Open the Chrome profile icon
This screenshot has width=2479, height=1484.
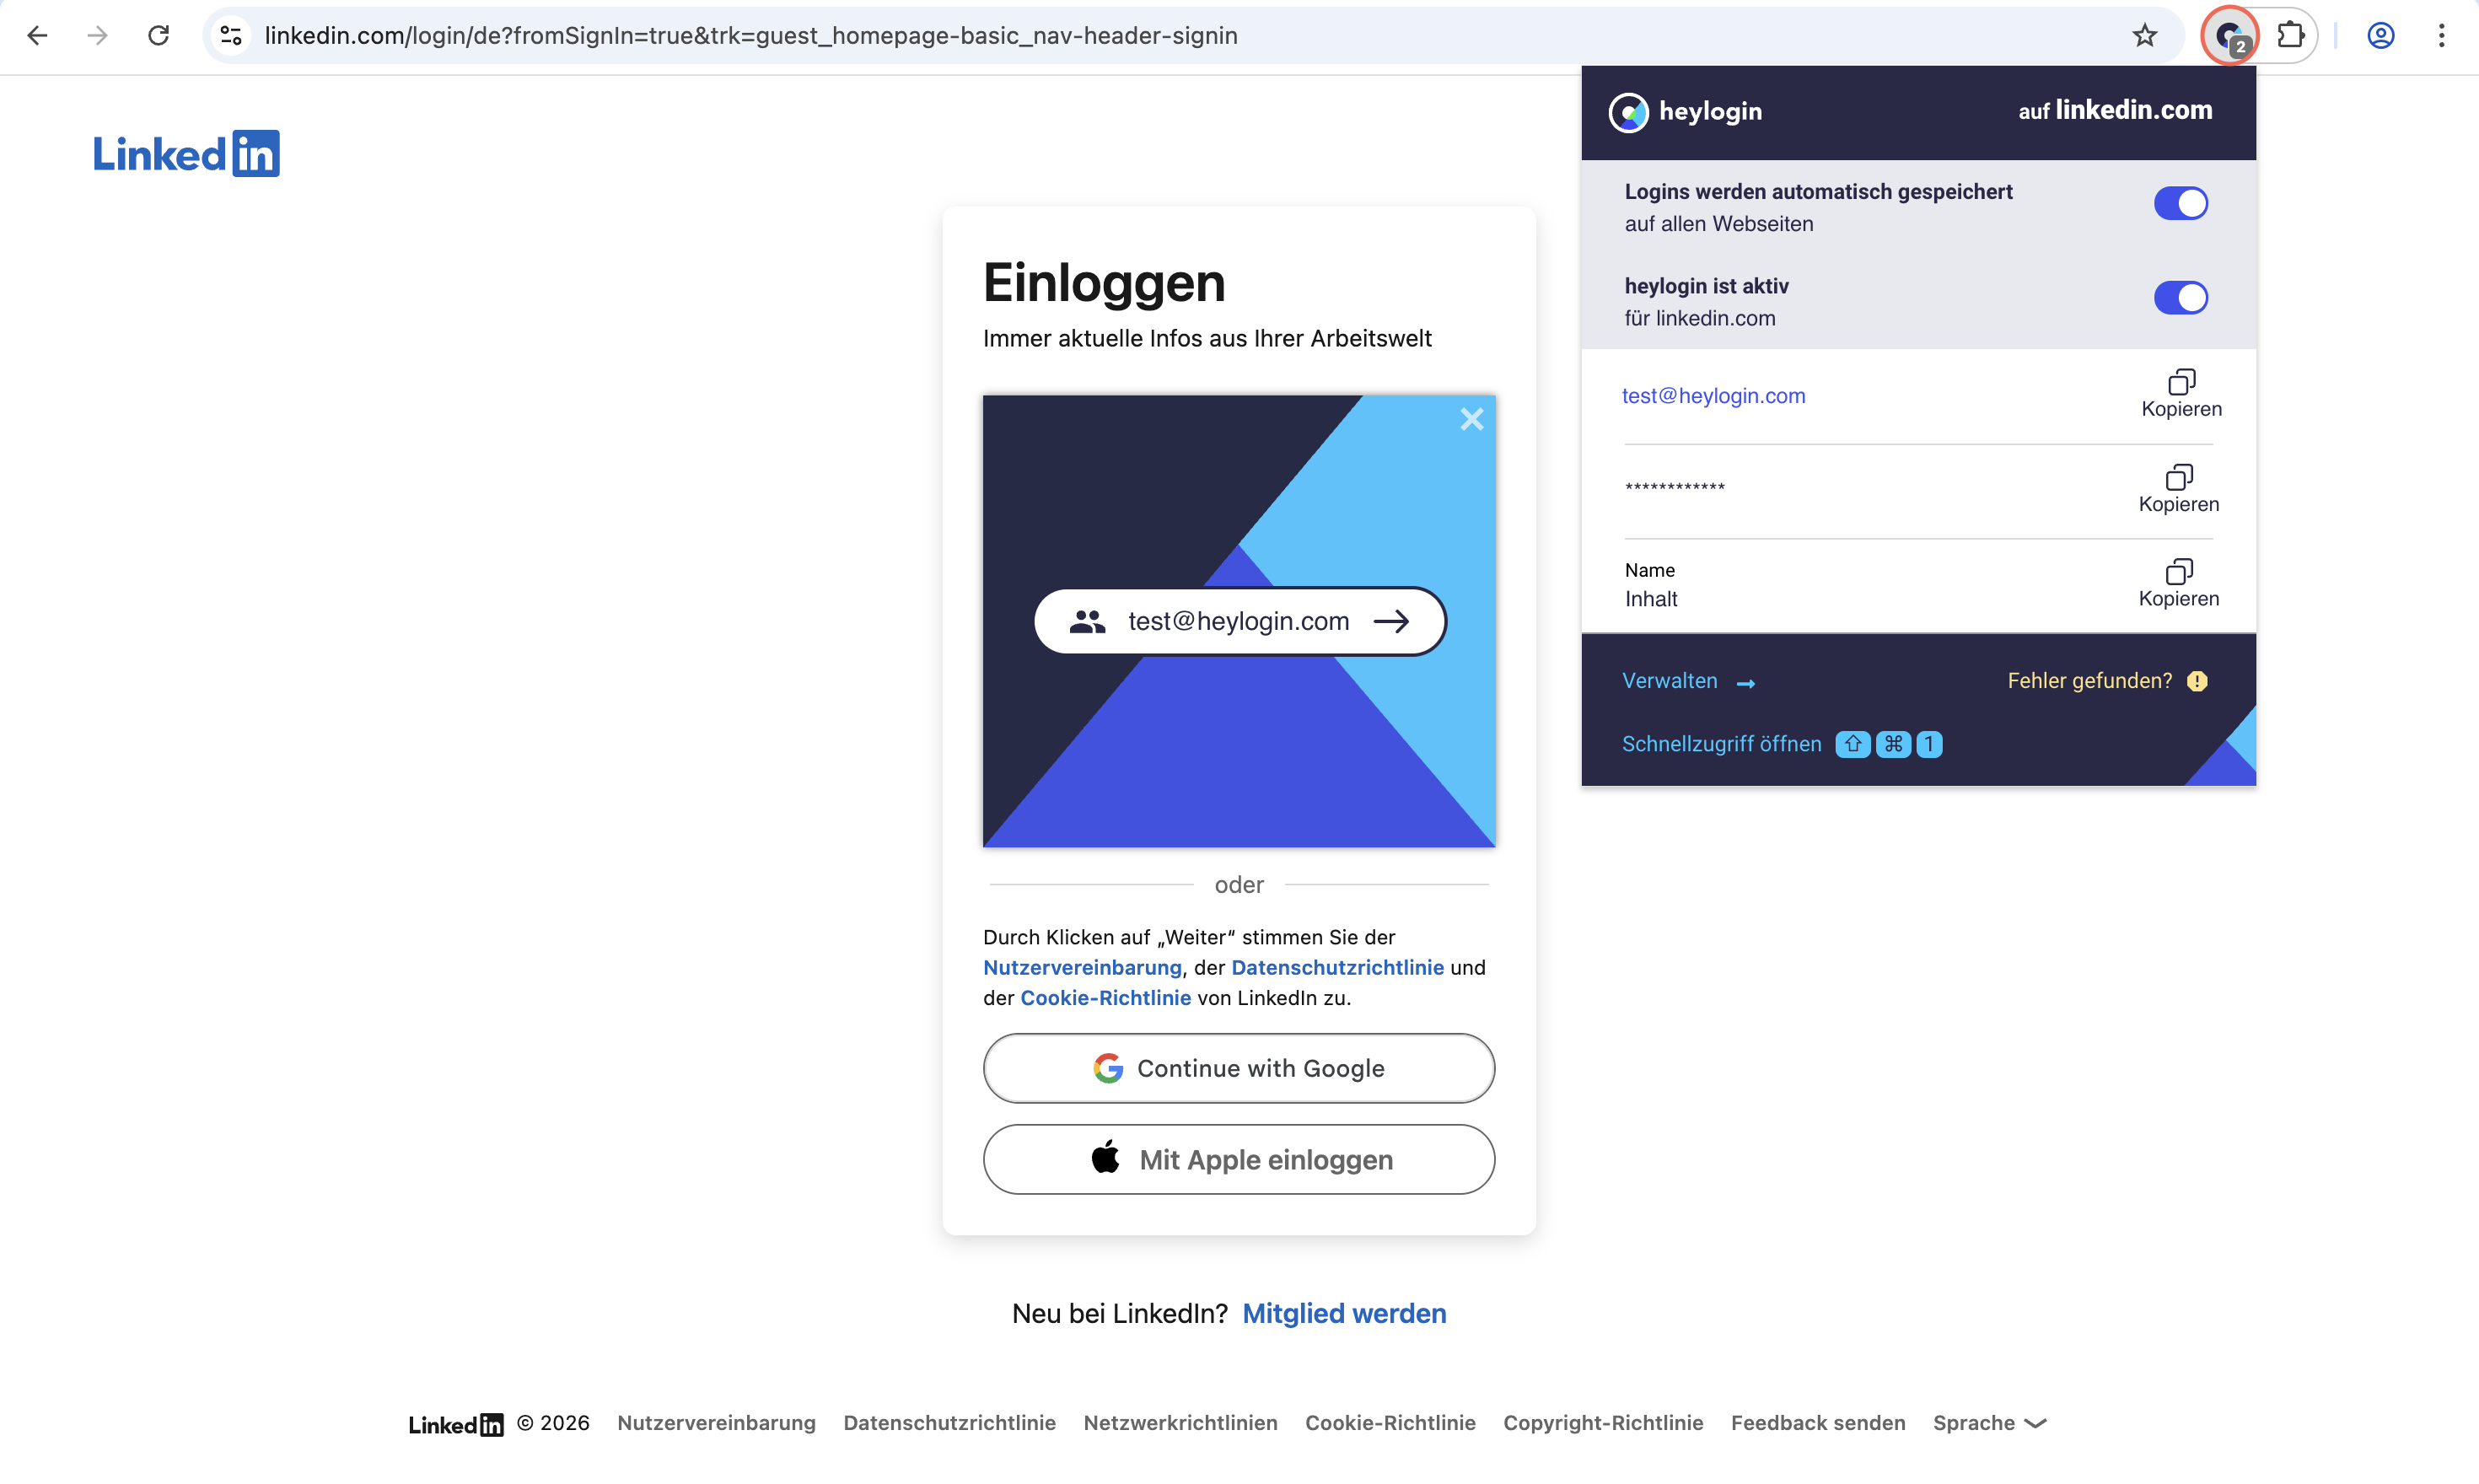(x=2380, y=36)
